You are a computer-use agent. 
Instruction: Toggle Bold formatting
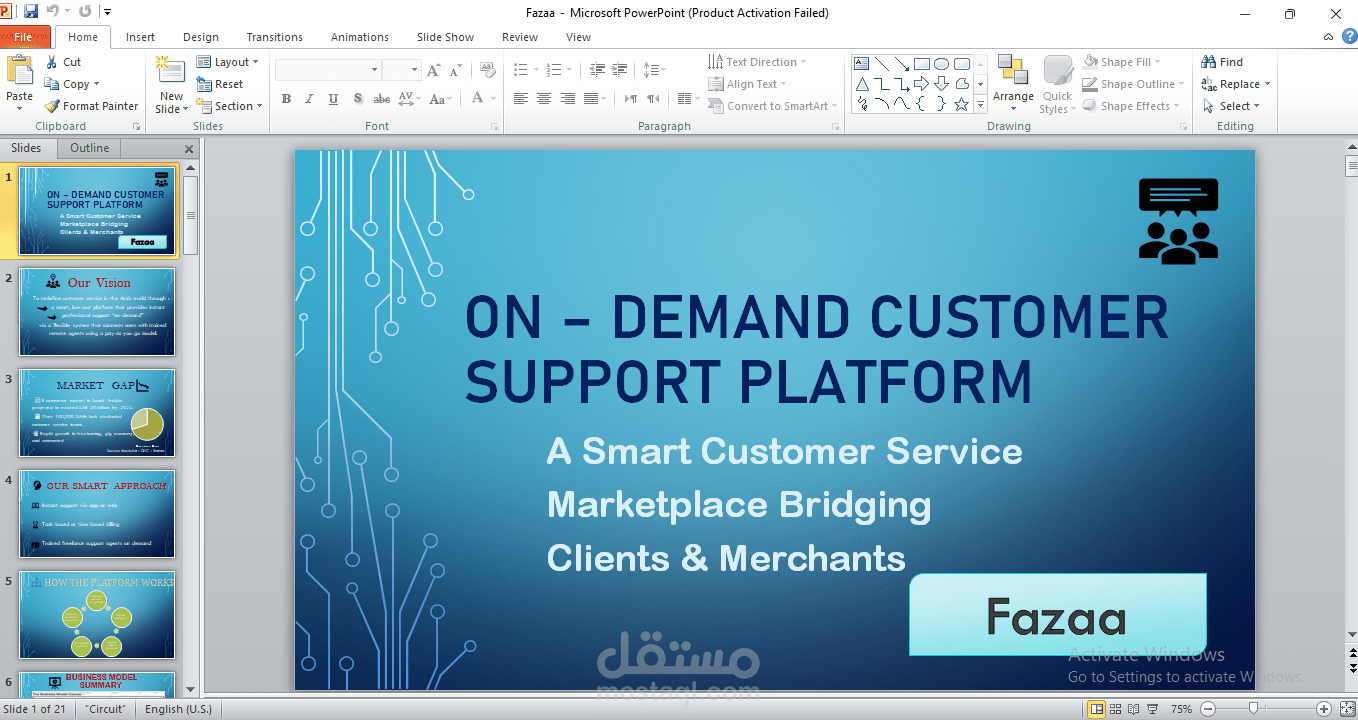286,99
